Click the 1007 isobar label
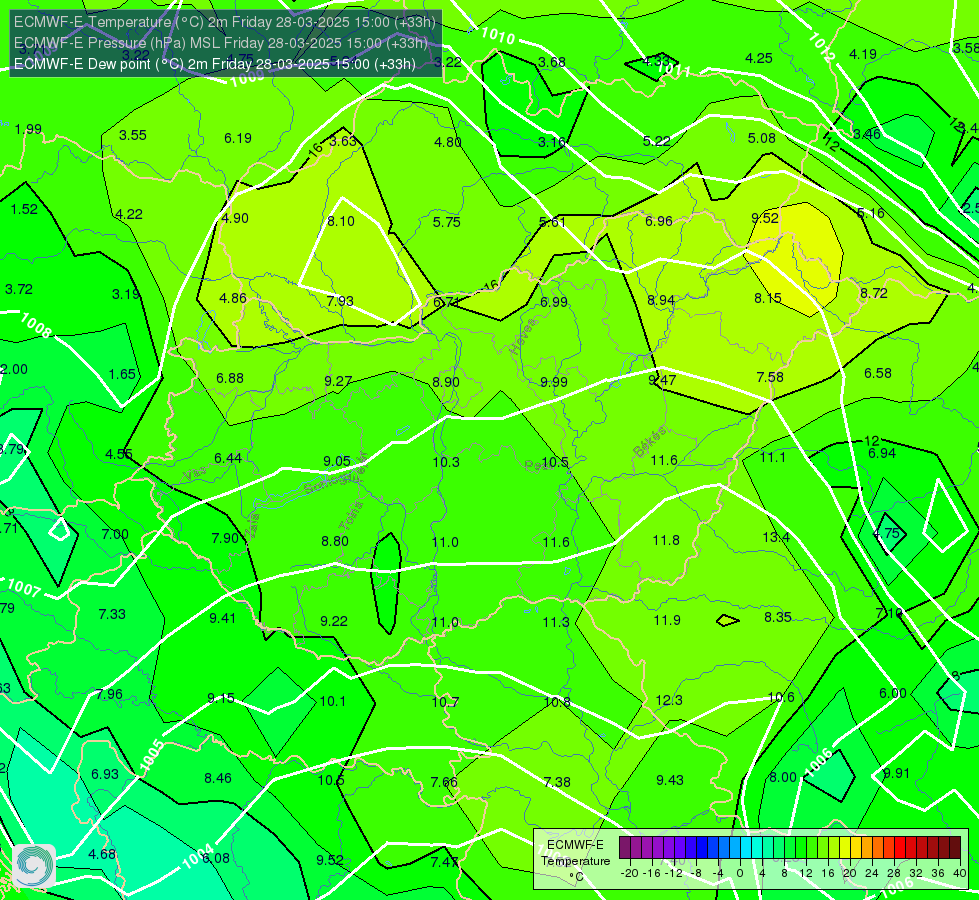This screenshot has height=900, width=979. [24, 588]
